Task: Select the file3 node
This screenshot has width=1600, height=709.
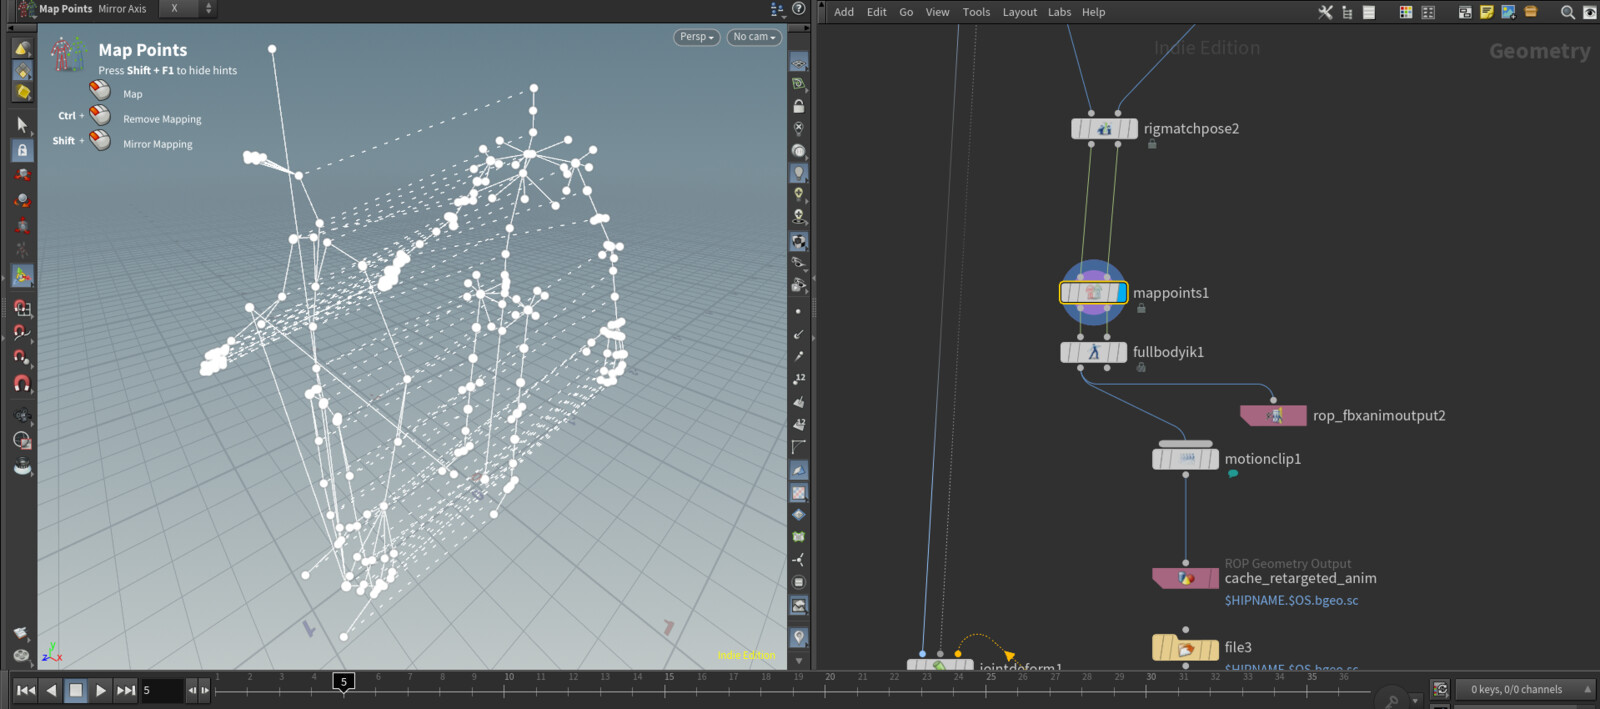Action: (1185, 648)
